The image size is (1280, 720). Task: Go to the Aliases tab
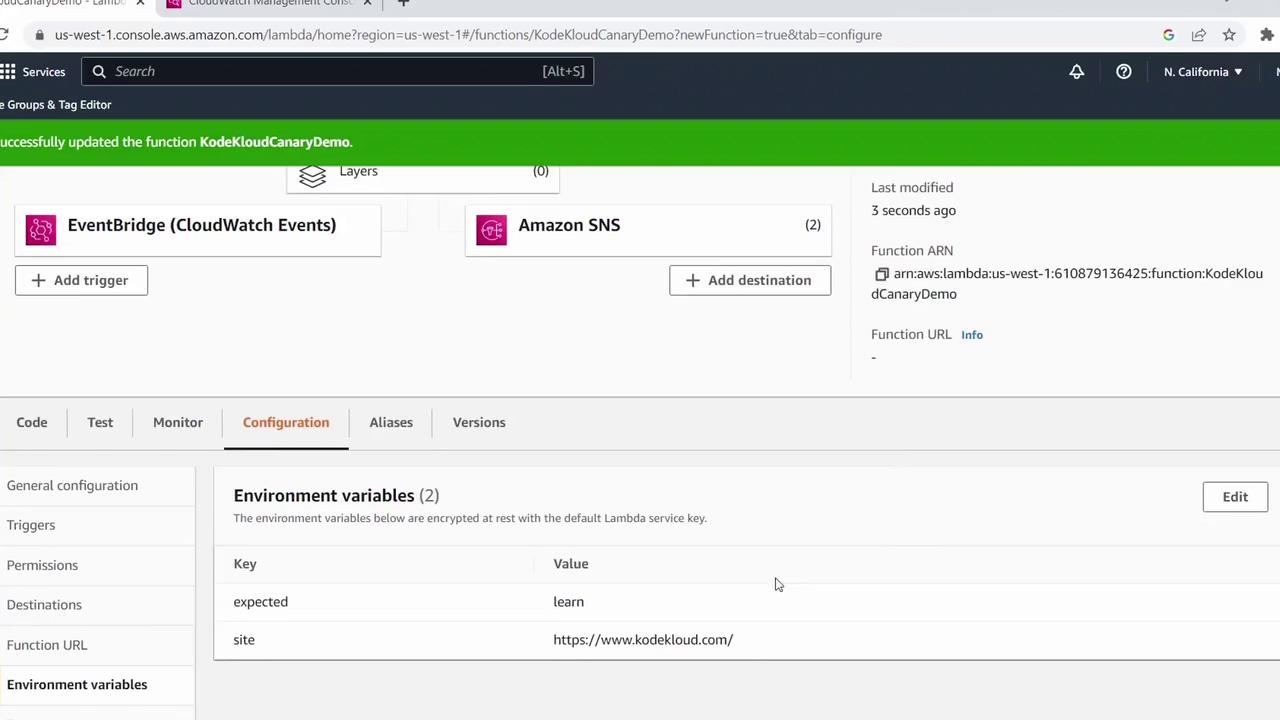click(x=391, y=423)
